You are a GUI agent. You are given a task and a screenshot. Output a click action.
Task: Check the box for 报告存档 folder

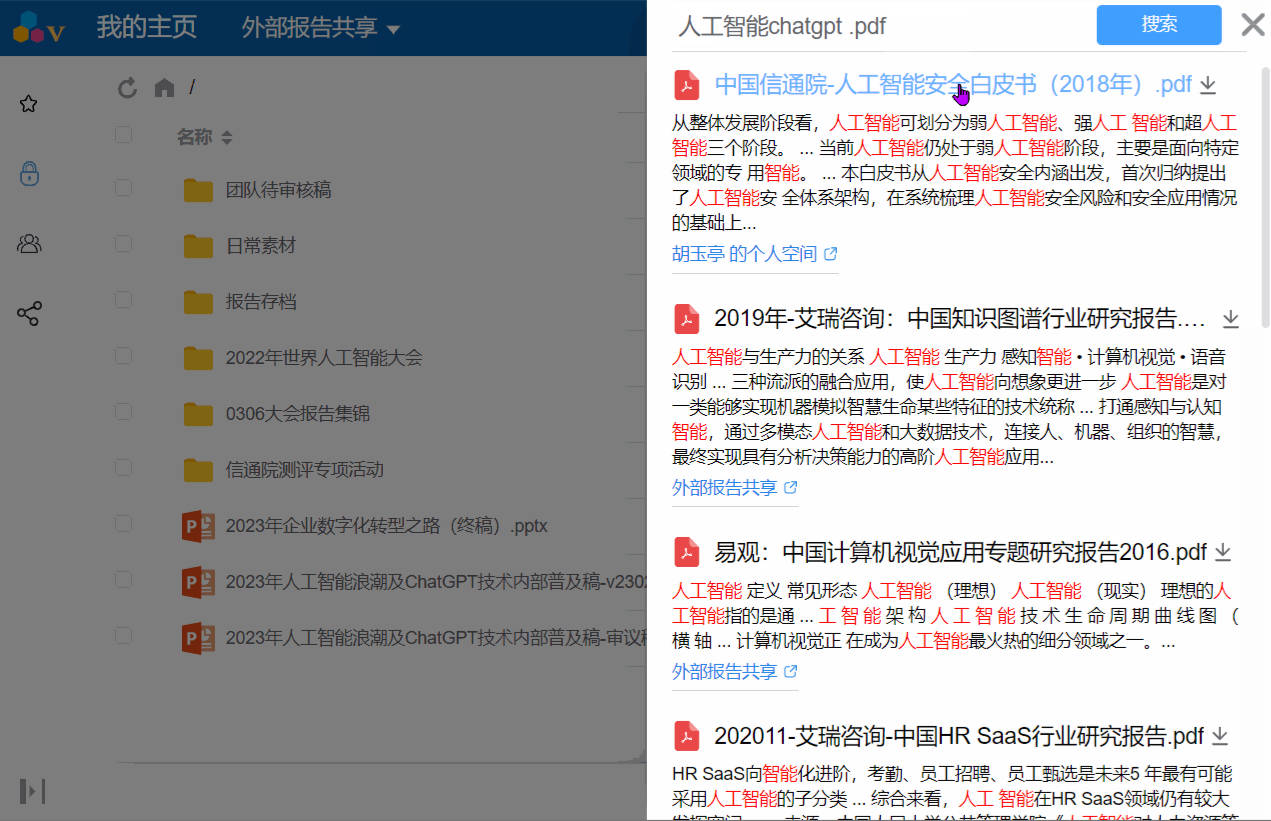(123, 300)
